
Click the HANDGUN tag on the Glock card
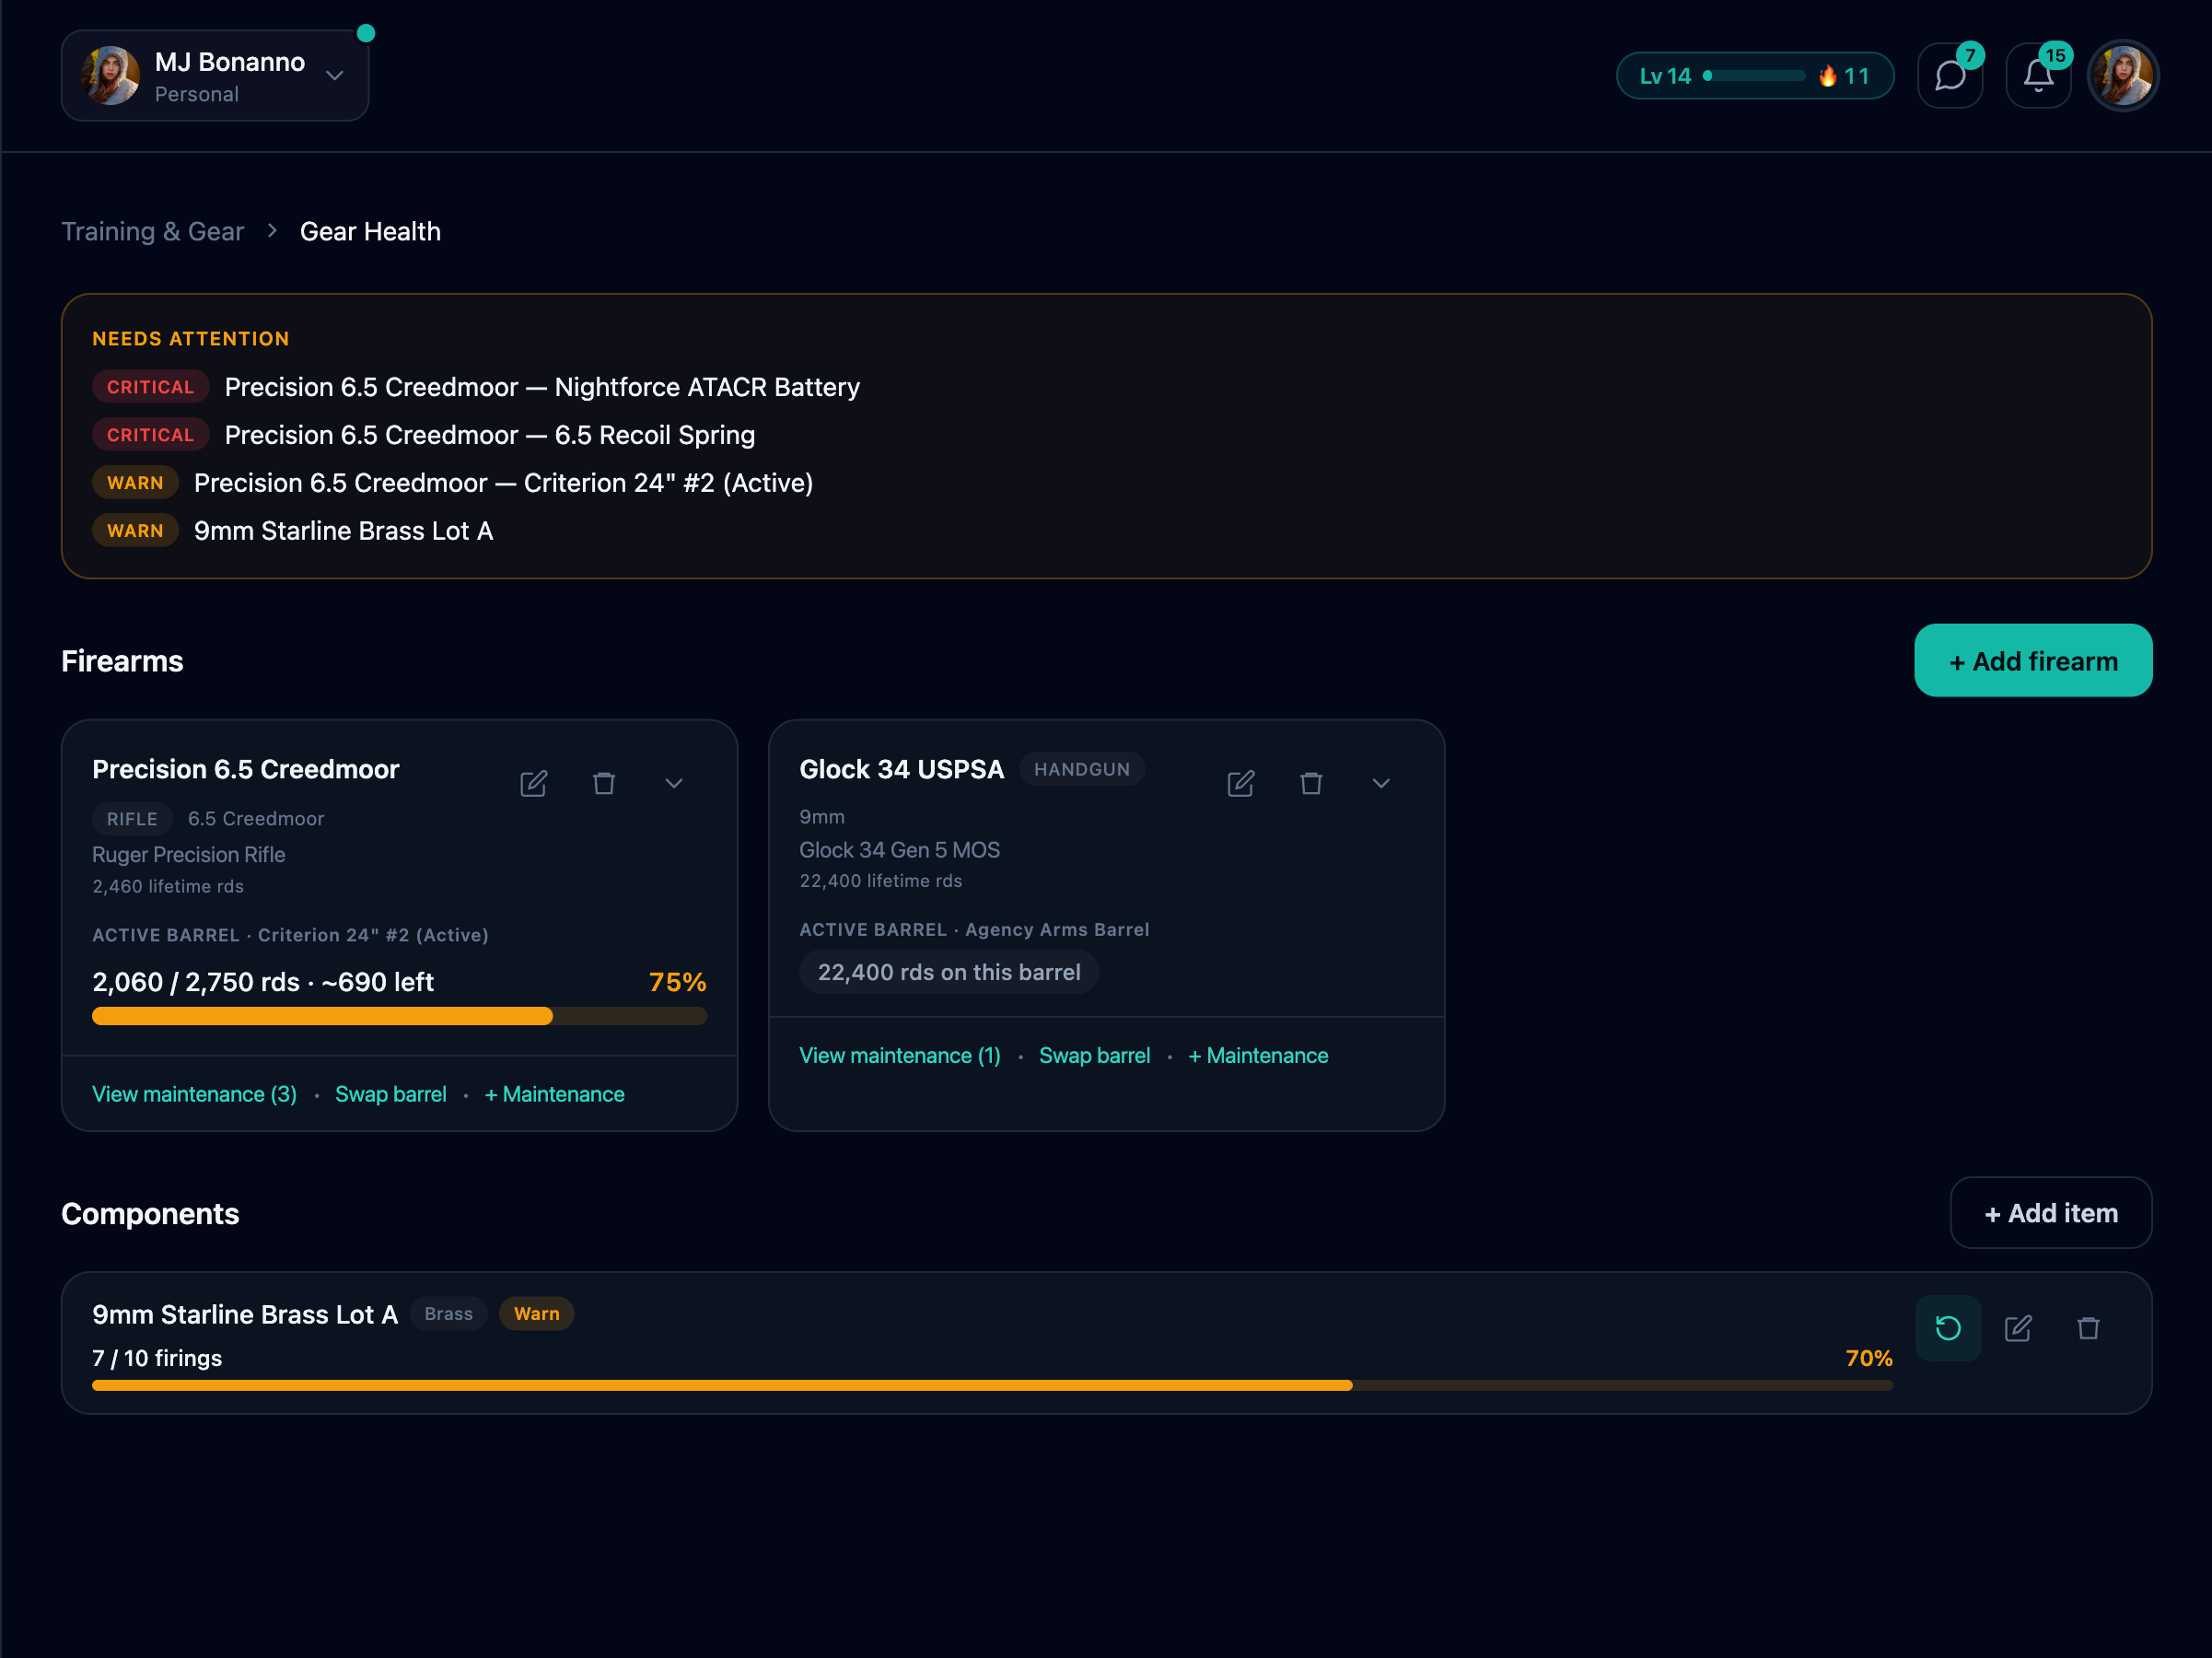pyautogui.click(x=1082, y=769)
